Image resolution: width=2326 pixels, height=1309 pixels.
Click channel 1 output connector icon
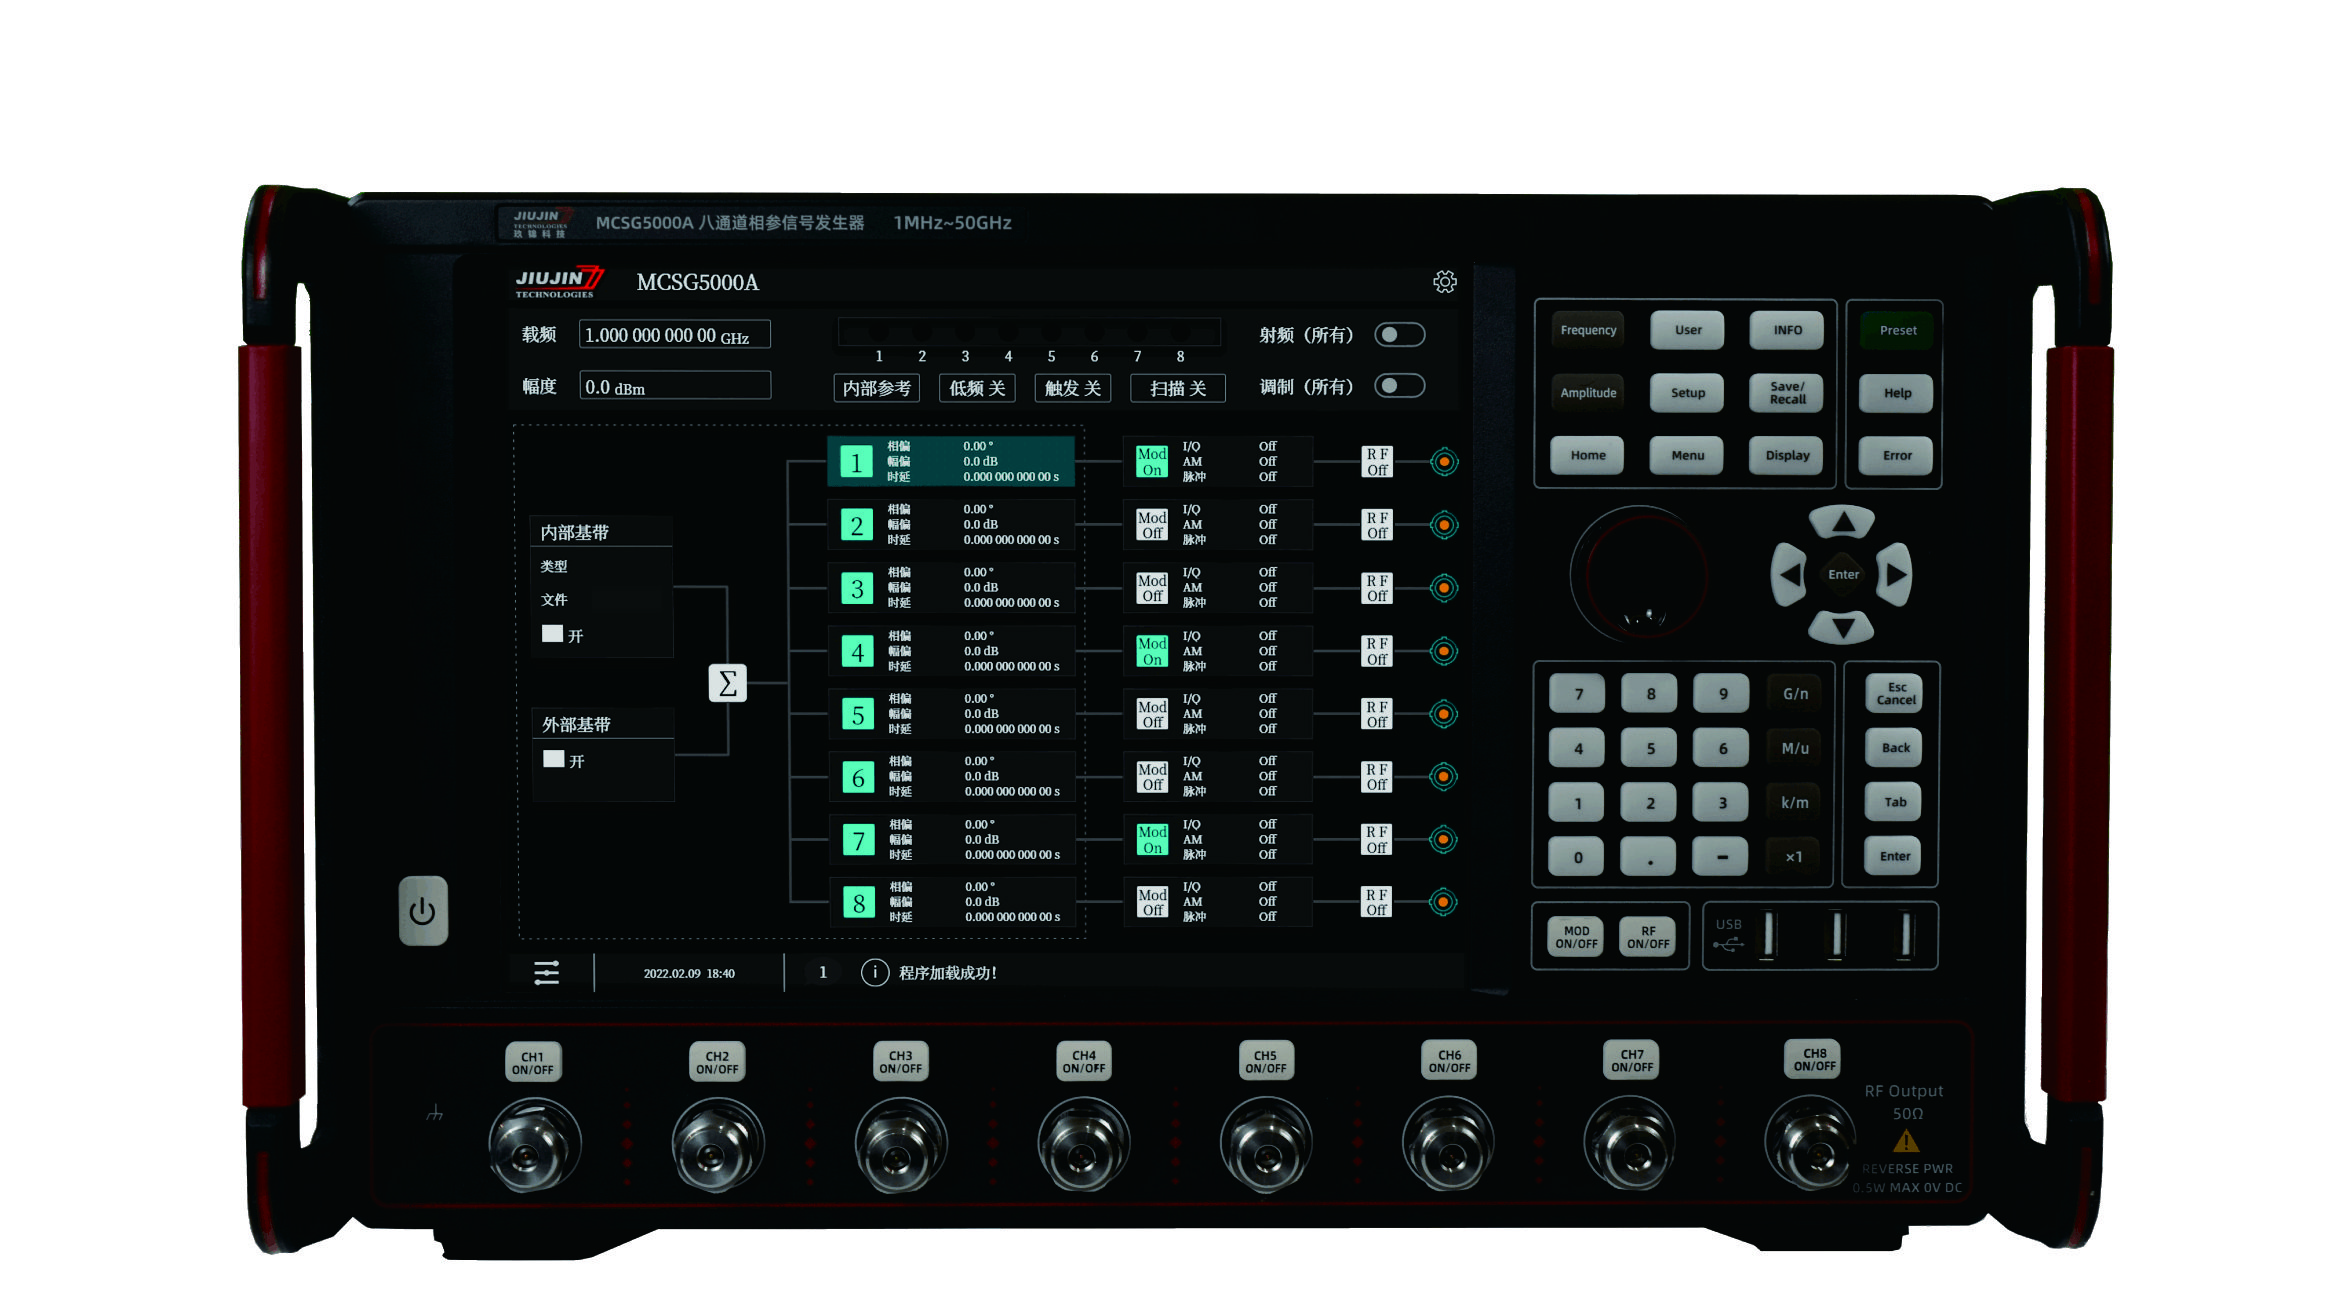click(x=1443, y=462)
